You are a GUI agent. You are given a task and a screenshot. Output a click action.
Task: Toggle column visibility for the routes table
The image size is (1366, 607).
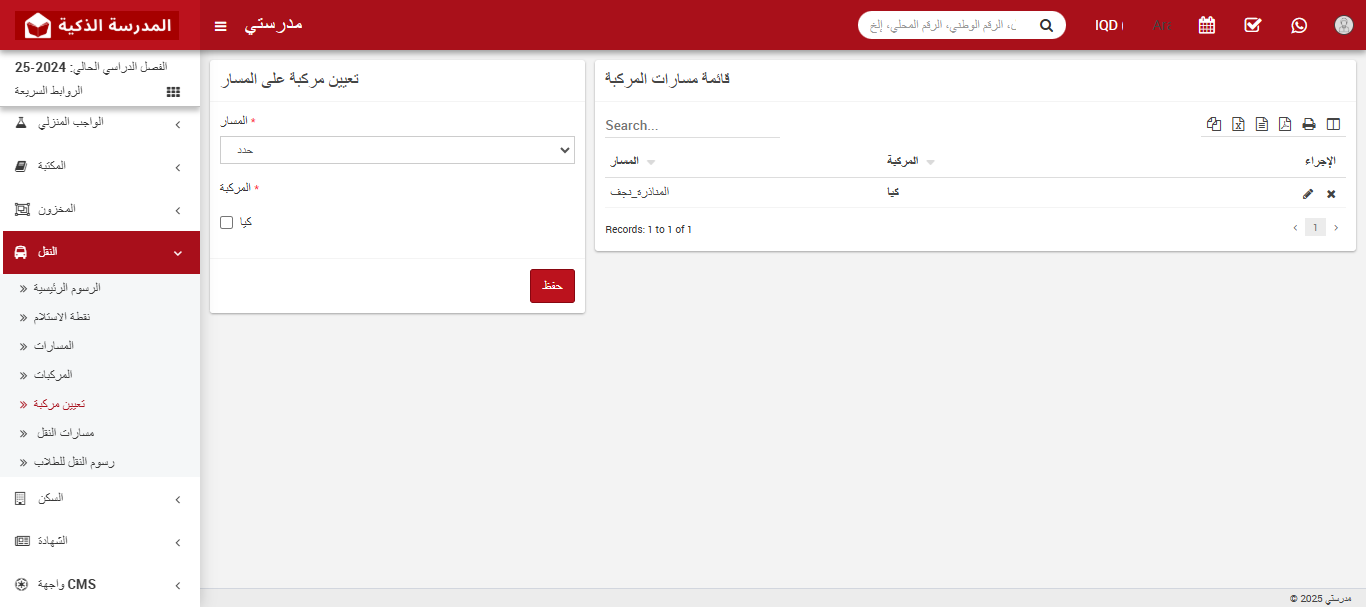point(1333,124)
